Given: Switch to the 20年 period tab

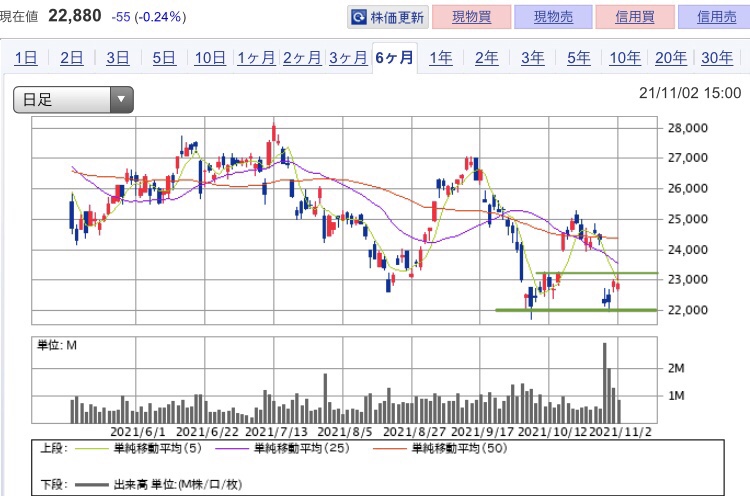Looking at the screenshot, I should (x=671, y=58).
